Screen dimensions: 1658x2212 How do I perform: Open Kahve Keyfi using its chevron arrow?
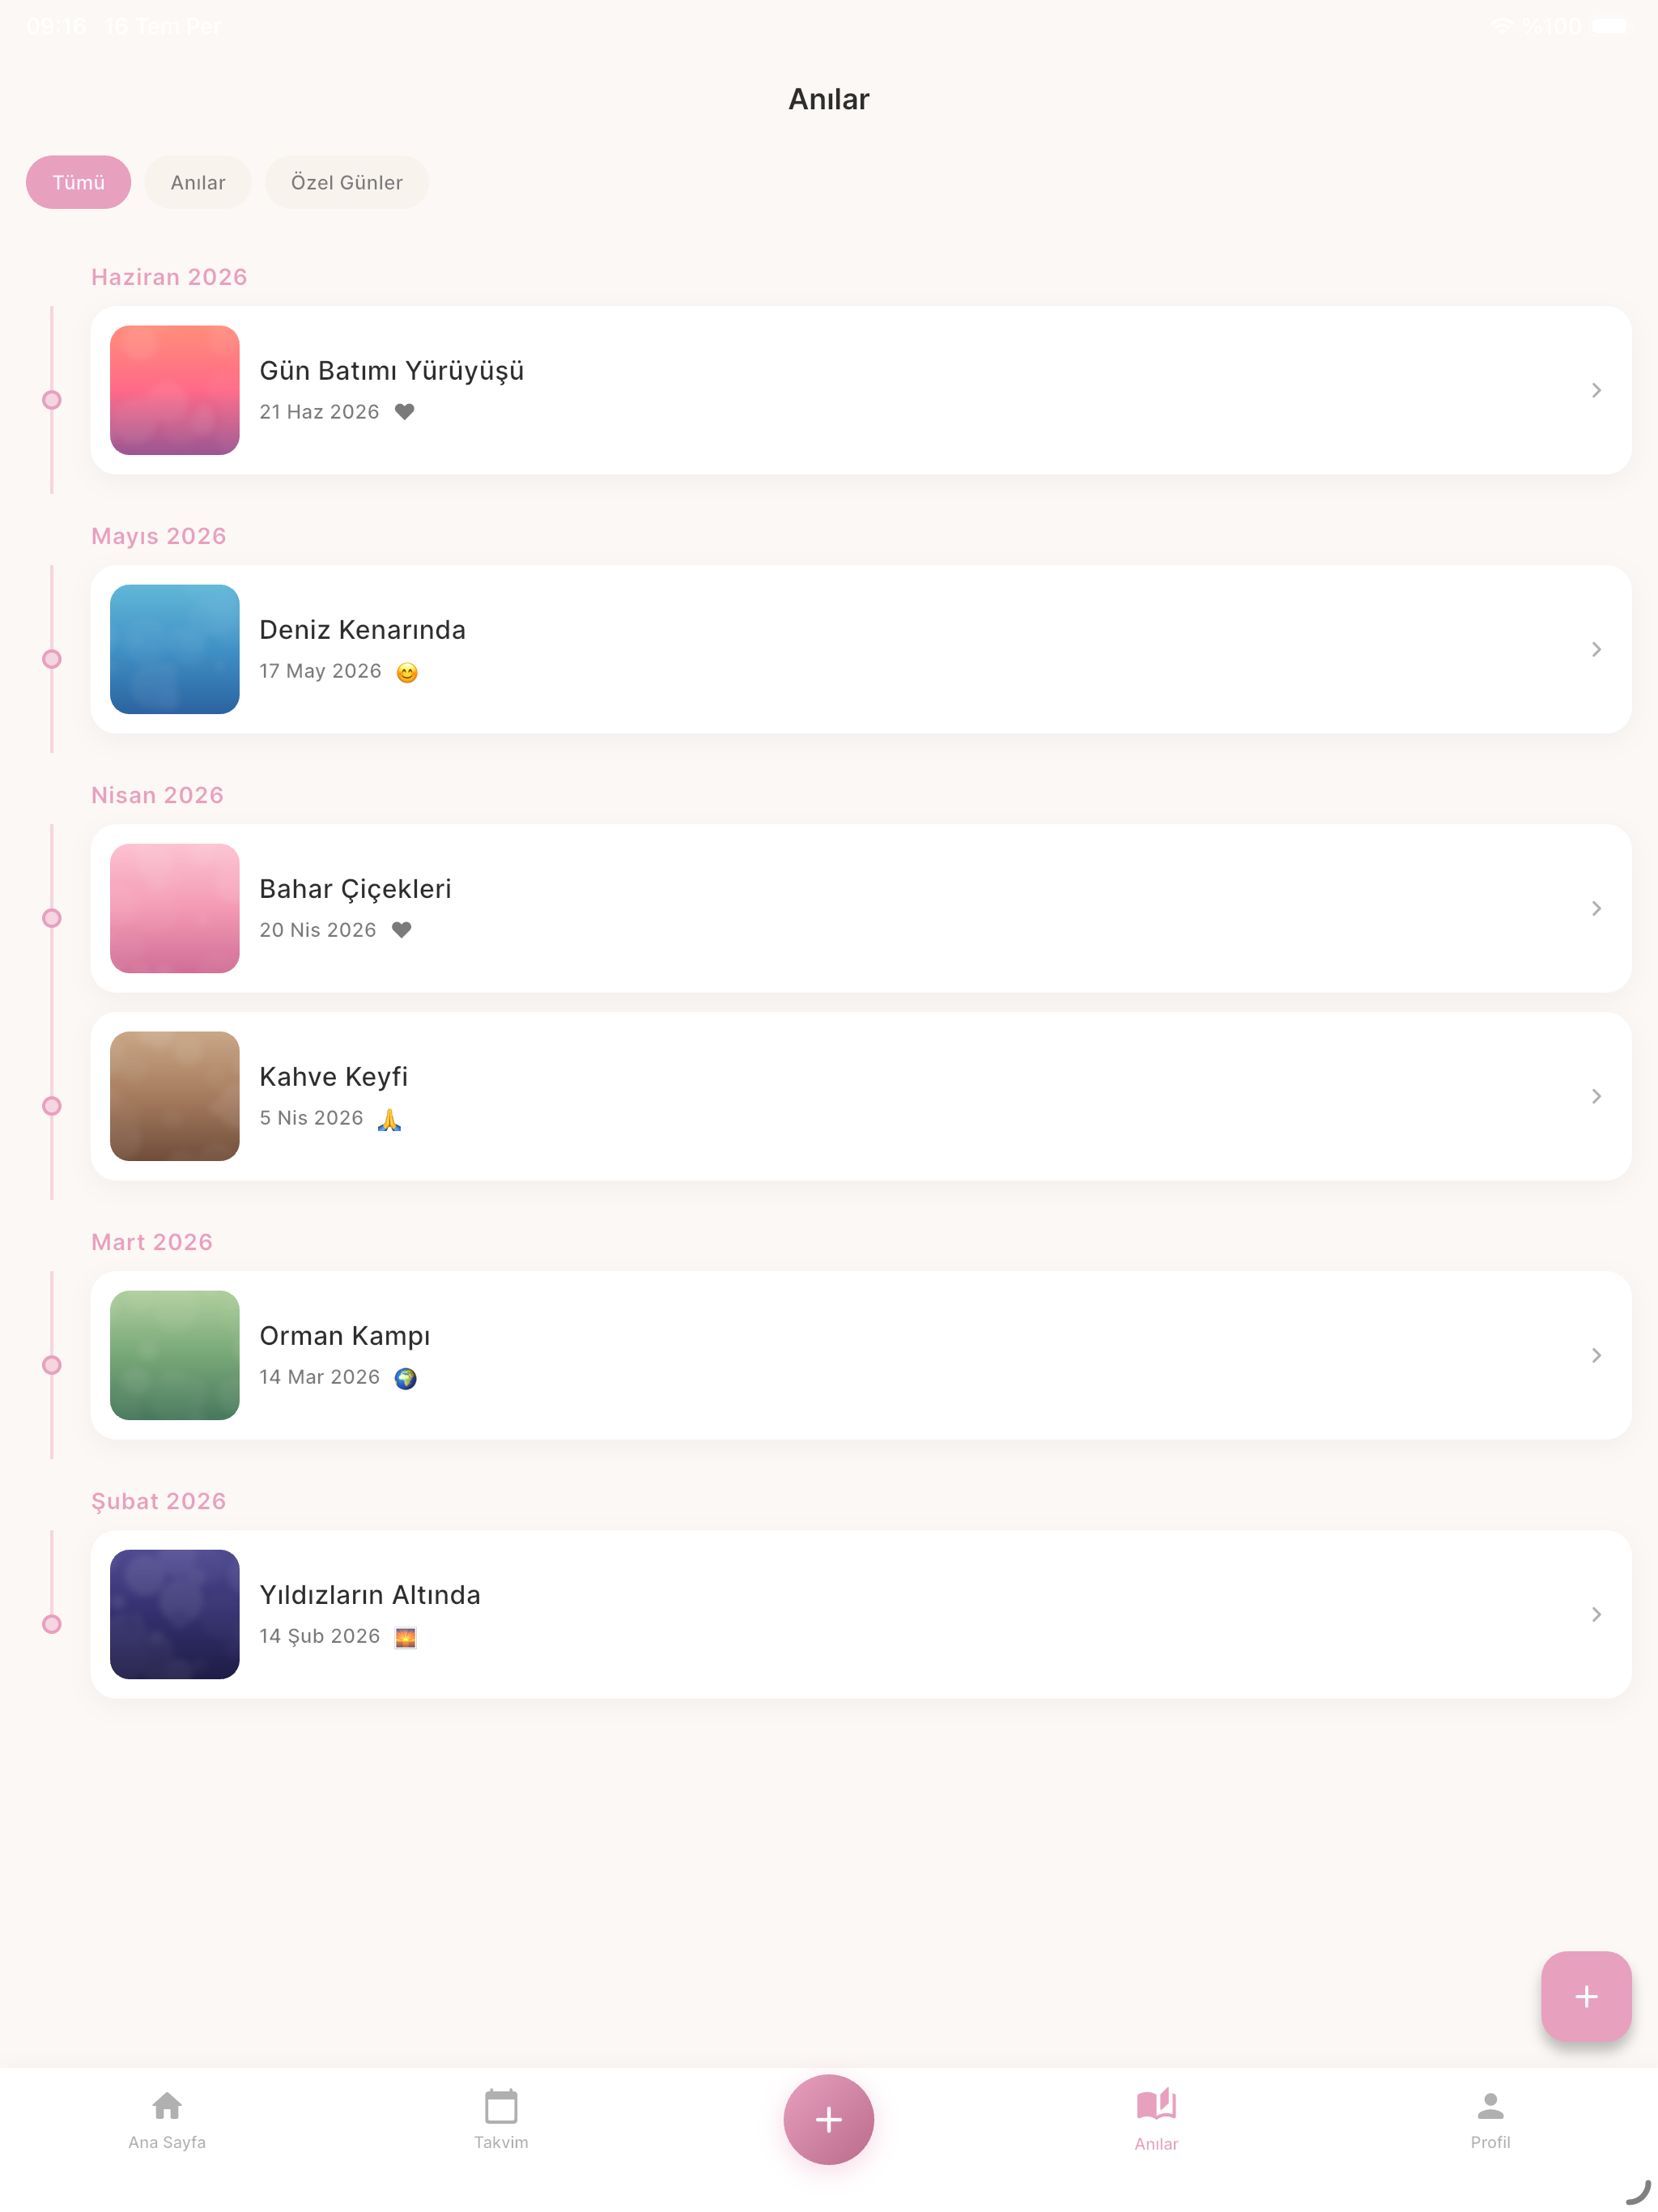point(1596,1096)
